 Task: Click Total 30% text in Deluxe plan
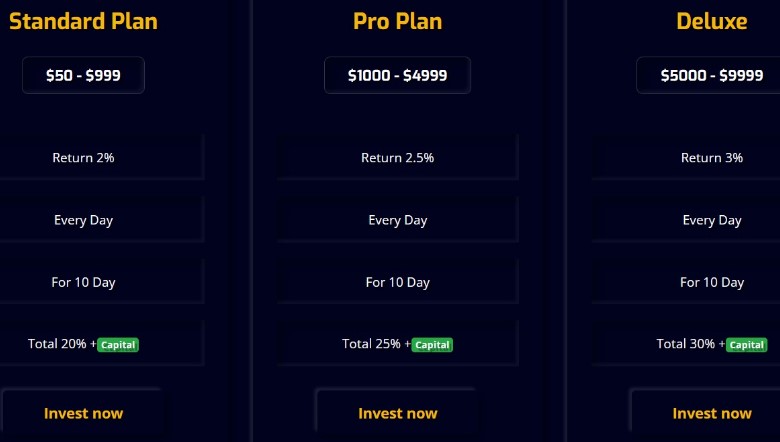tap(685, 344)
